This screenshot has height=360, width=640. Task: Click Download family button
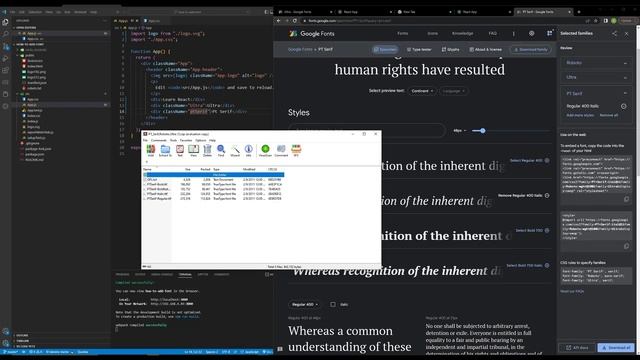pos(530,49)
